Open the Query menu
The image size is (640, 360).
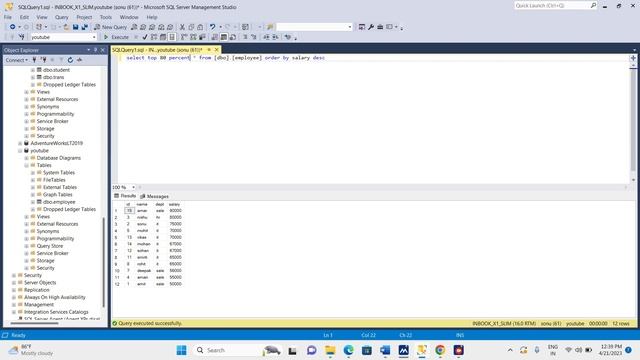(x=62, y=17)
